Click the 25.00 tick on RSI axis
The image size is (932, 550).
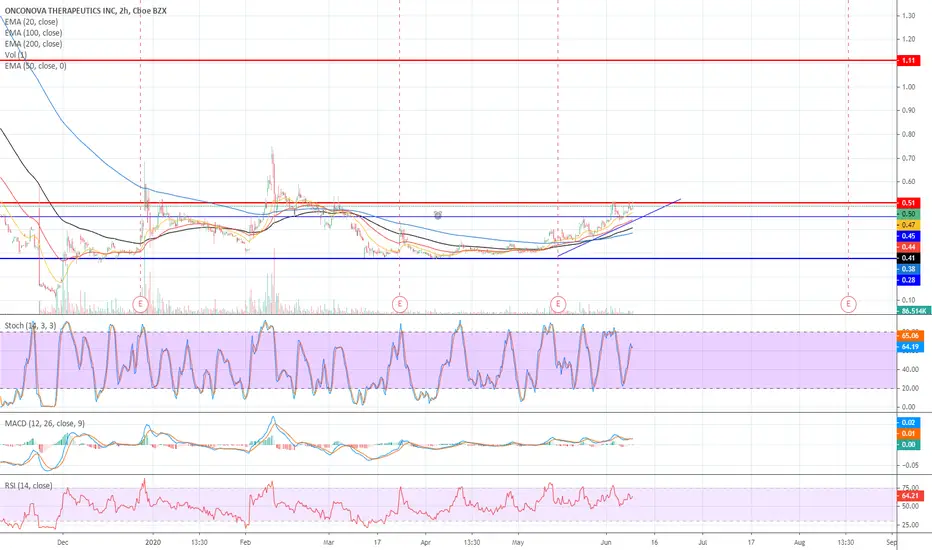(x=909, y=525)
